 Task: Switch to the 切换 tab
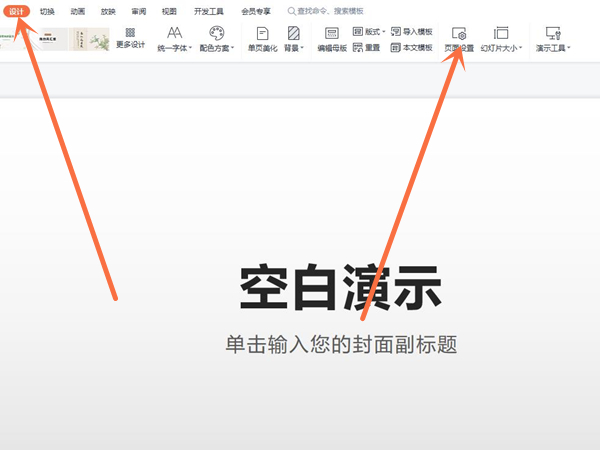[x=47, y=11]
